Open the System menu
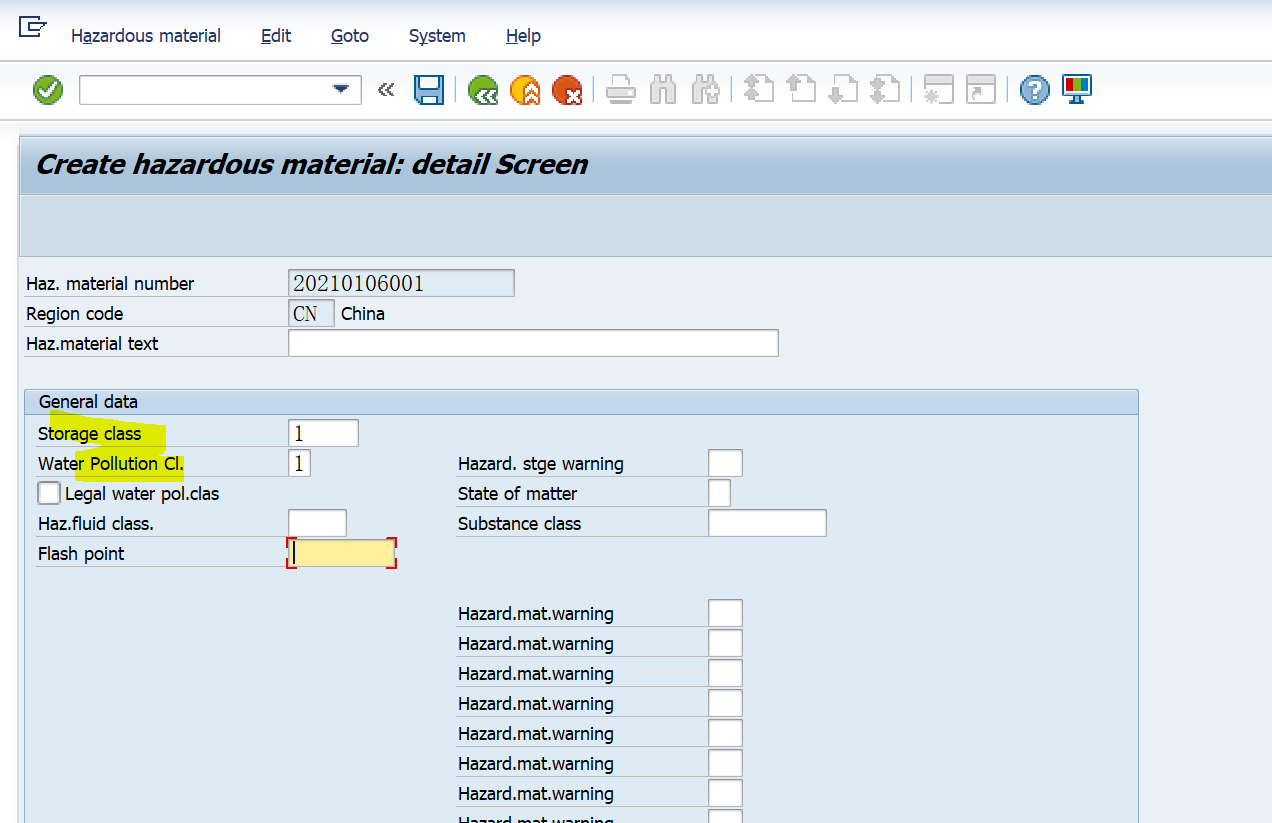1272x823 pixels. click(437, 35)
